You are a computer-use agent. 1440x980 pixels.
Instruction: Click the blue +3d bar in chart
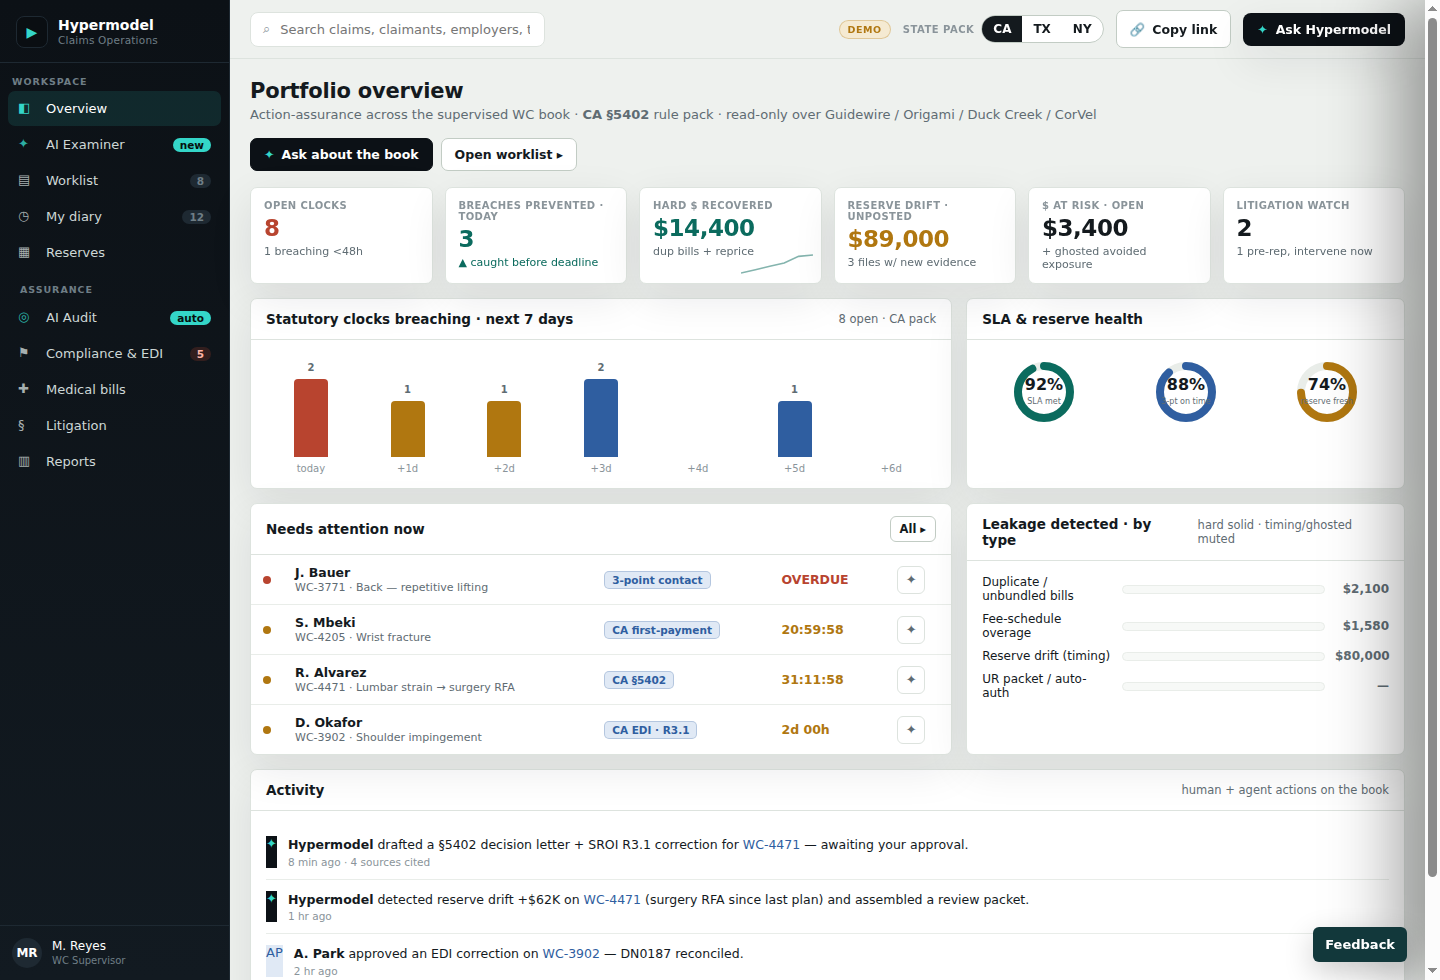click(601, 418)
